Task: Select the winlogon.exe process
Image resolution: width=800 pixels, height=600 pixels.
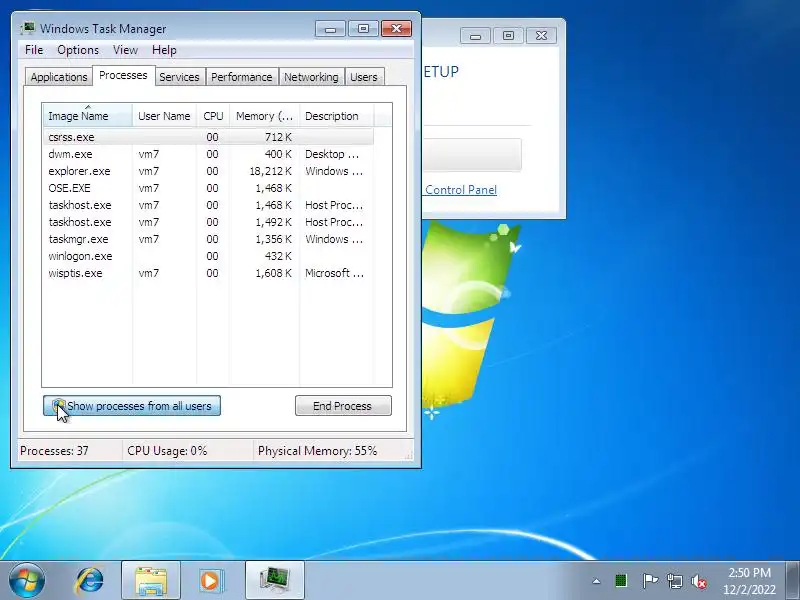Action: click(209, 256)
